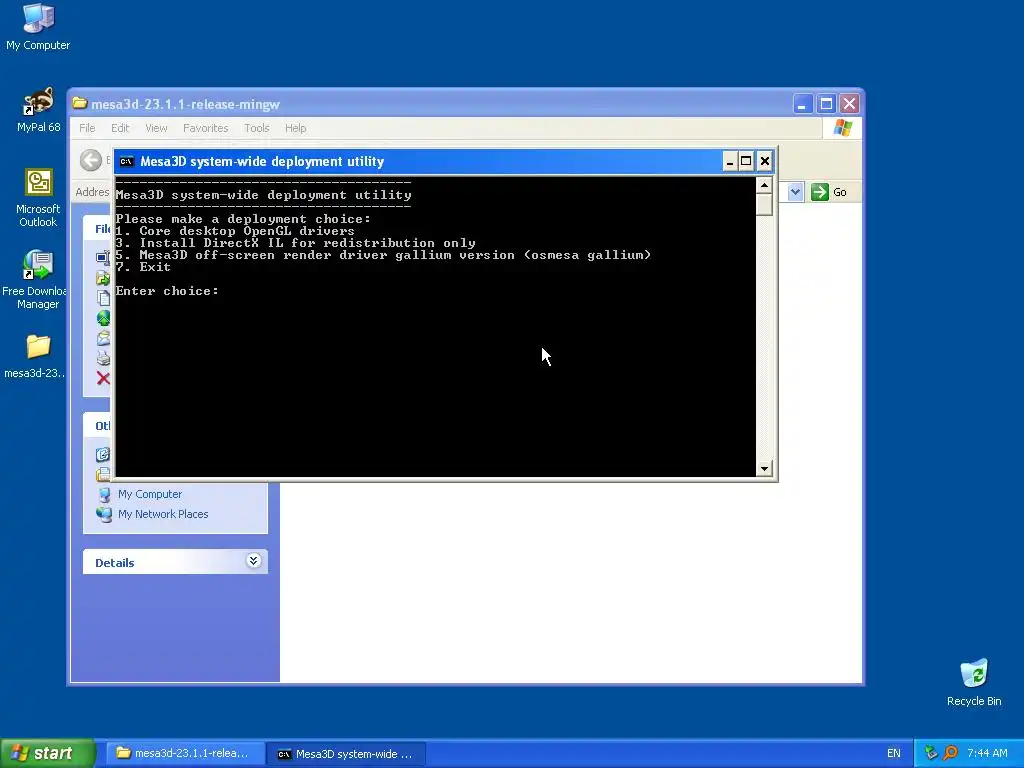1024x768 pixels.
Task: Activate Mesa3D system-wide taskbar button
Action: coord(346,754)
